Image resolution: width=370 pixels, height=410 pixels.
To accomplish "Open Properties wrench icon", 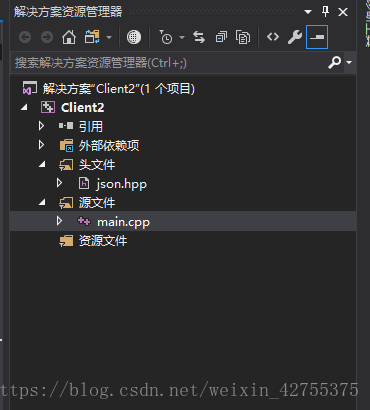I will coord(295,37).
